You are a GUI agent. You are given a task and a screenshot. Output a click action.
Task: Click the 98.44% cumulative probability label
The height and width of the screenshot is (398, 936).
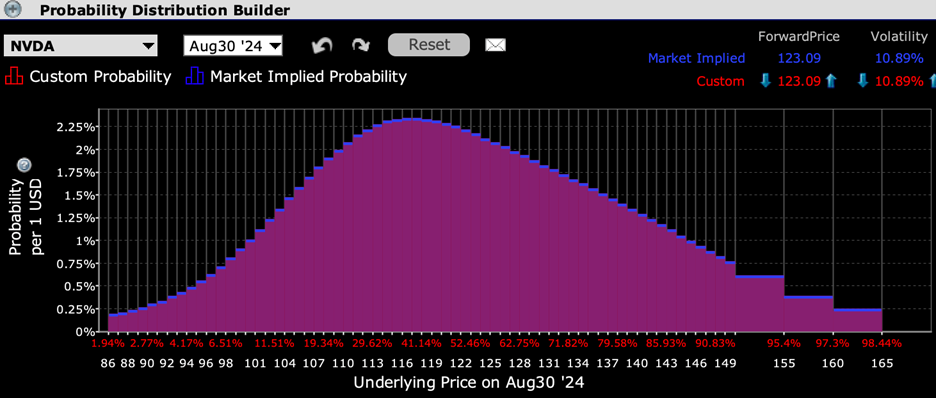click(881, 344)
